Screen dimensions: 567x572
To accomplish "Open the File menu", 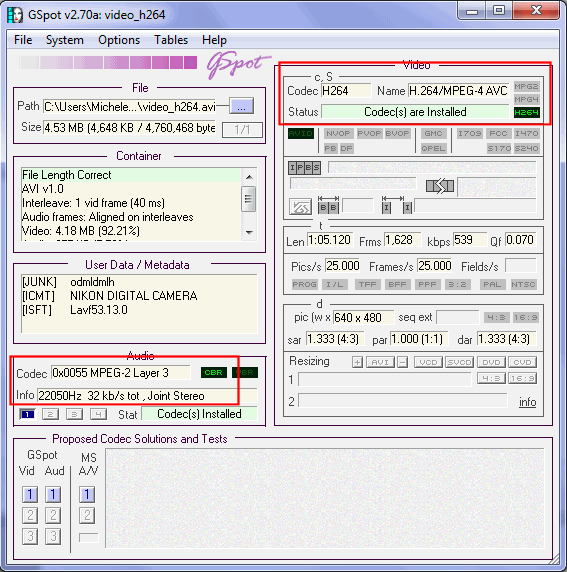I will click(x=23, y=40).
